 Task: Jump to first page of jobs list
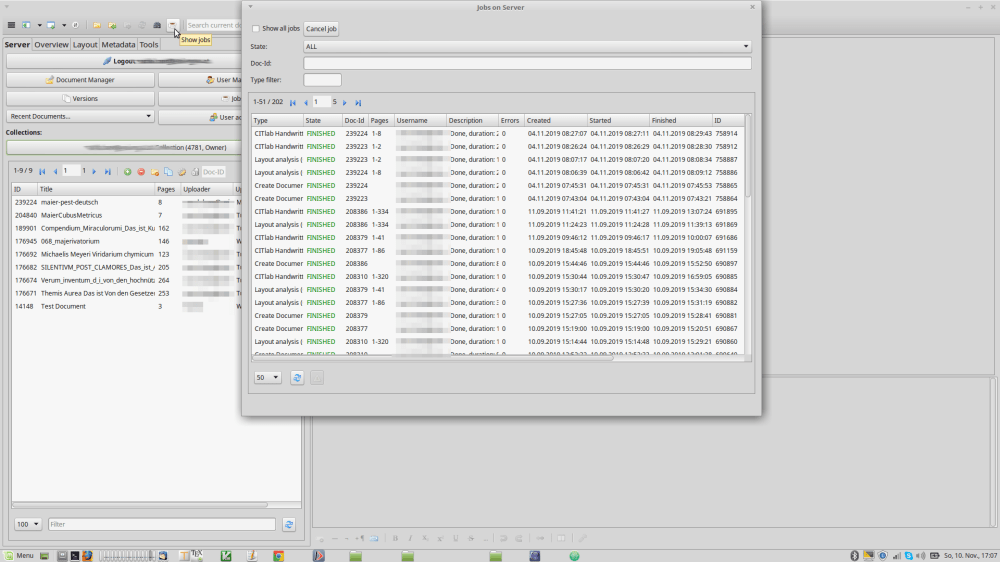click(293, 102)
